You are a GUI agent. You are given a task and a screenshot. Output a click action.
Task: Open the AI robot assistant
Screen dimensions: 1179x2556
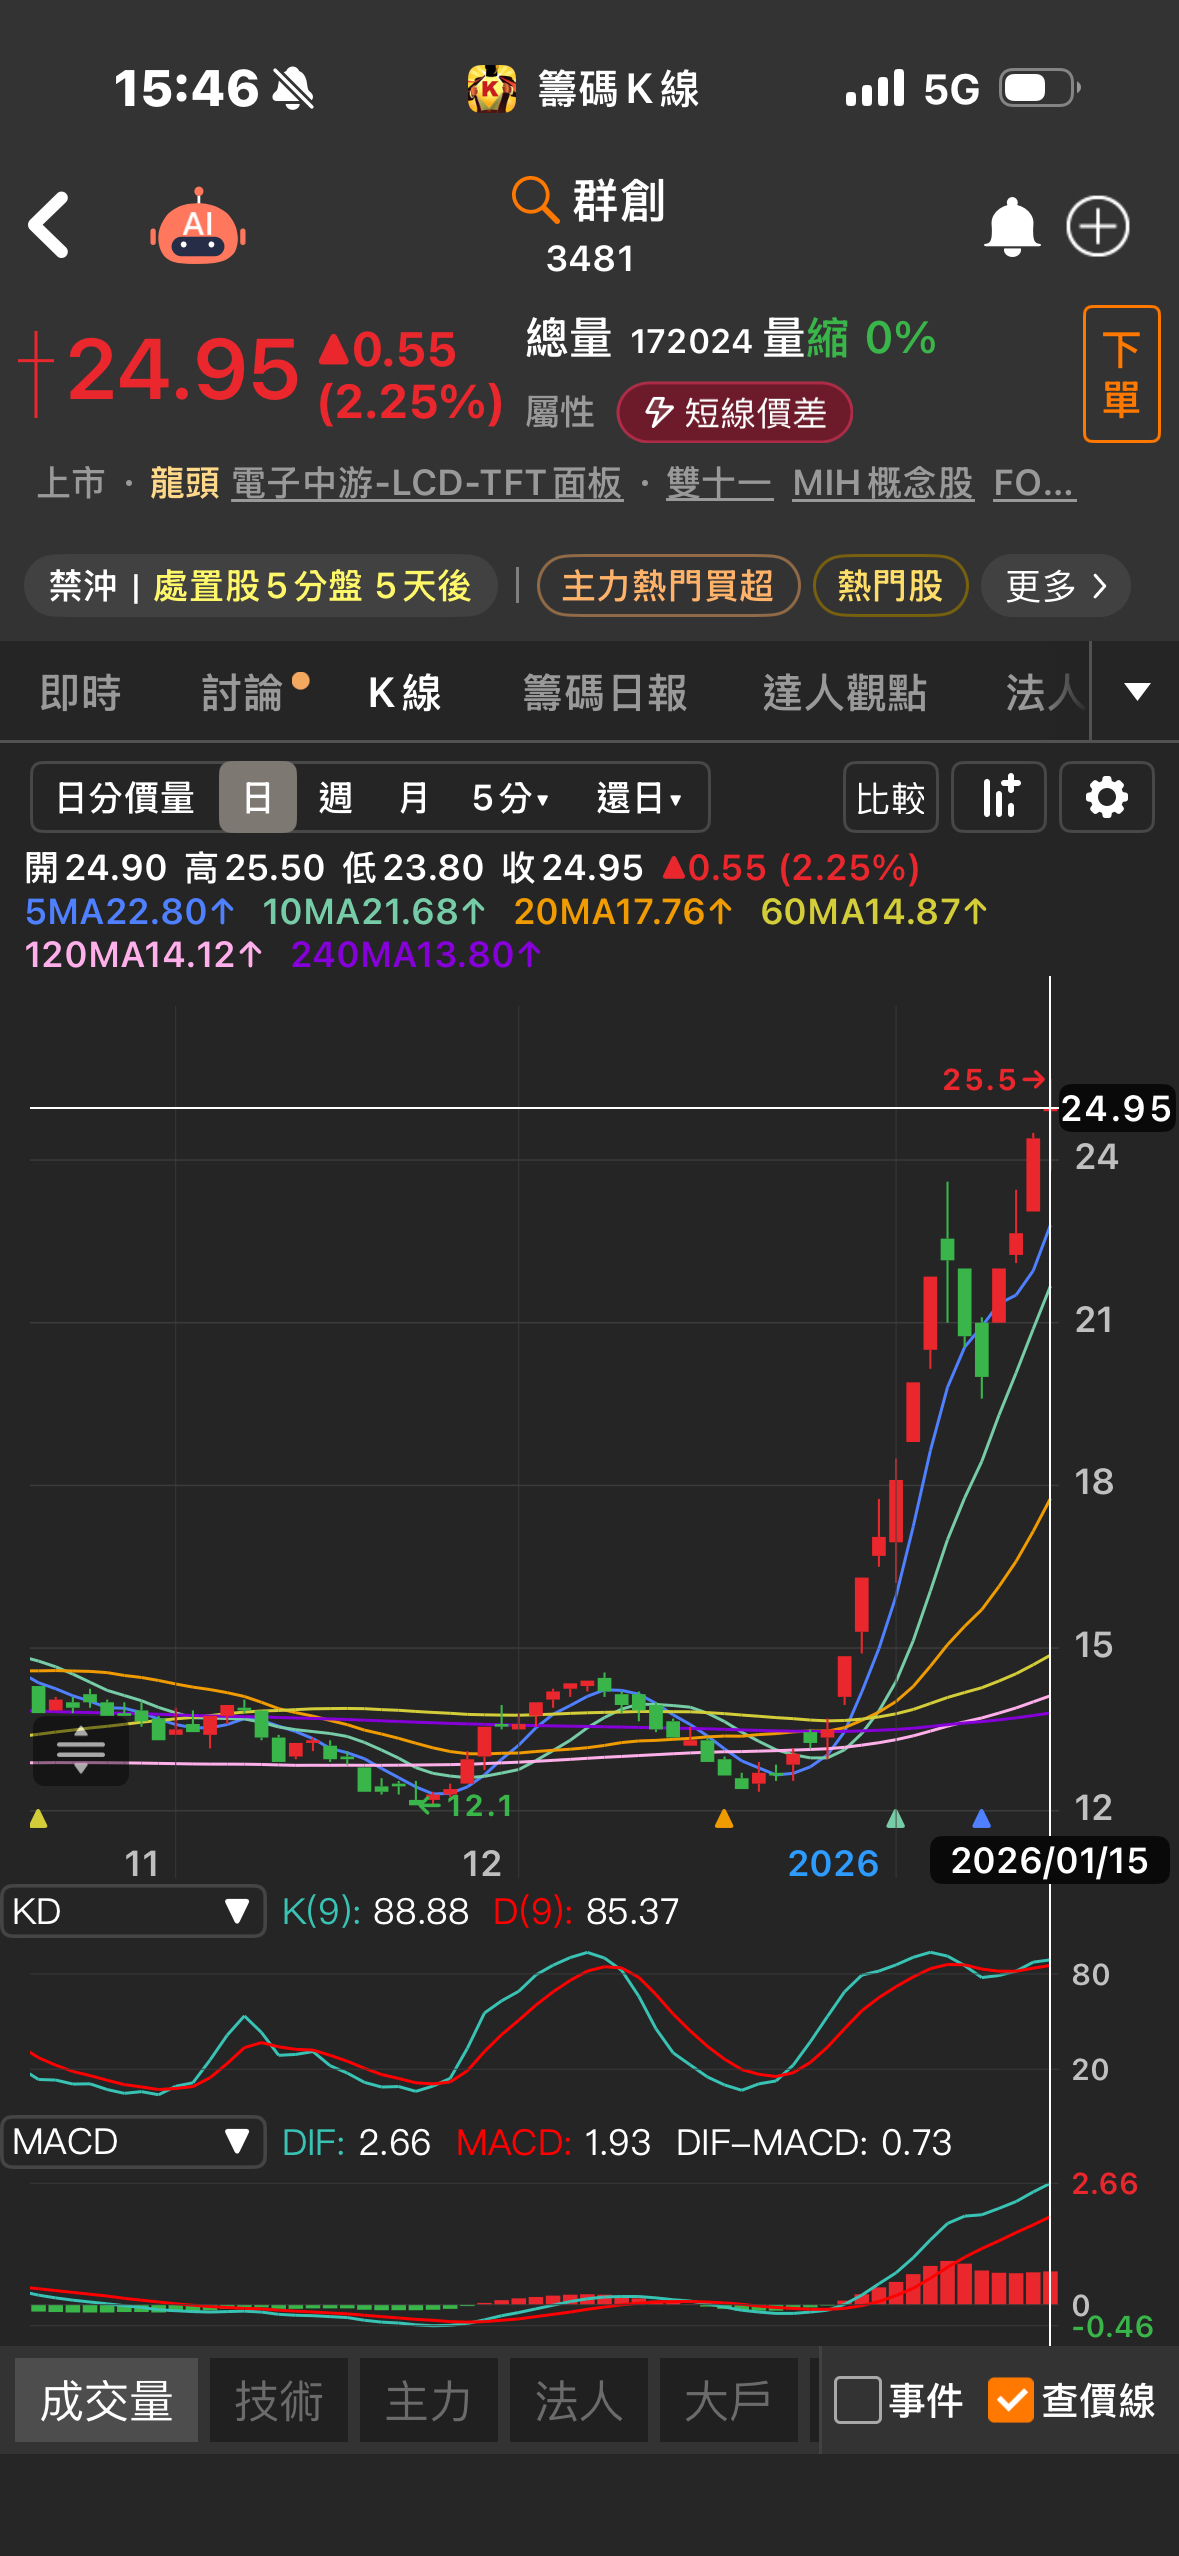tap(198, 228)
